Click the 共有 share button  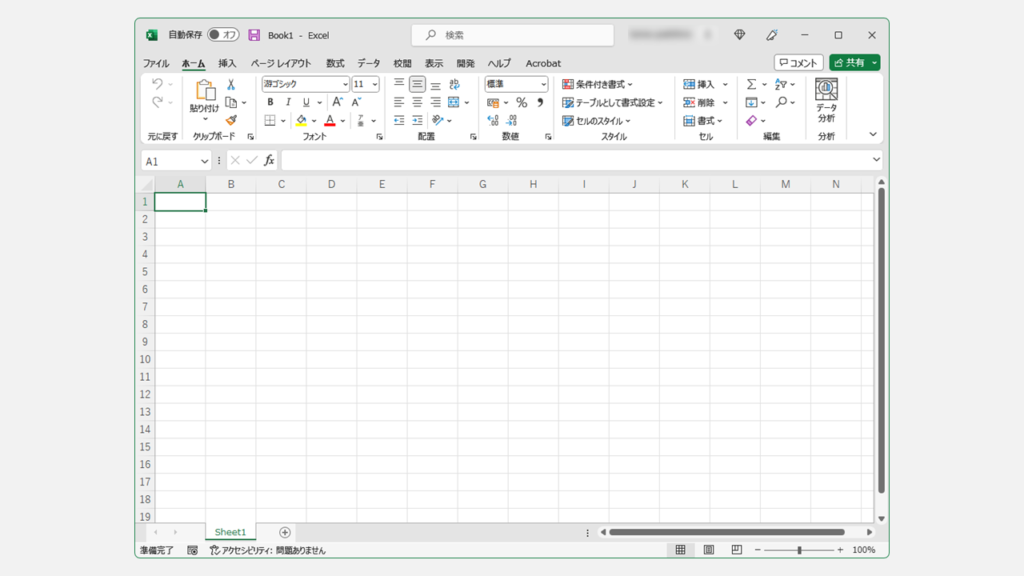pos(850,62)
